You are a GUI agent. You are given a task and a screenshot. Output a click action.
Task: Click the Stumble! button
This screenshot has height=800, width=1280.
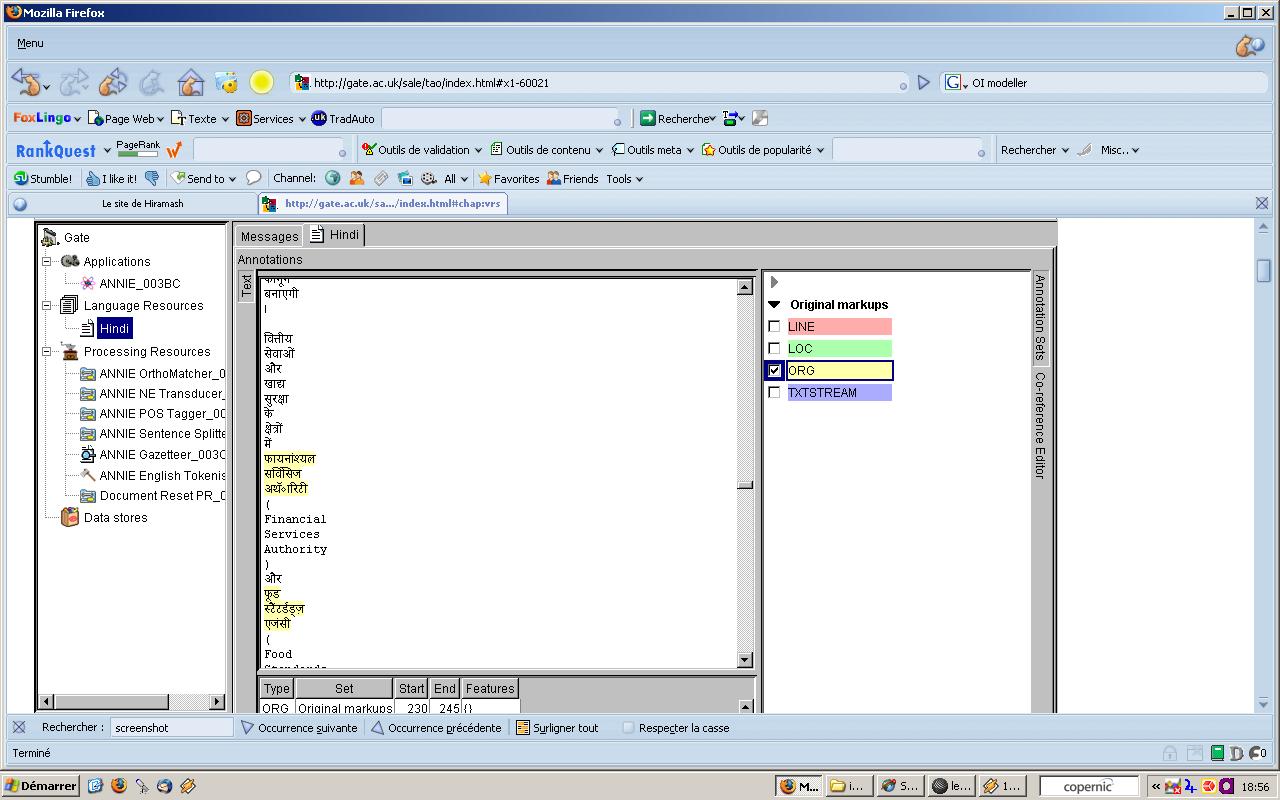[43, 179]
